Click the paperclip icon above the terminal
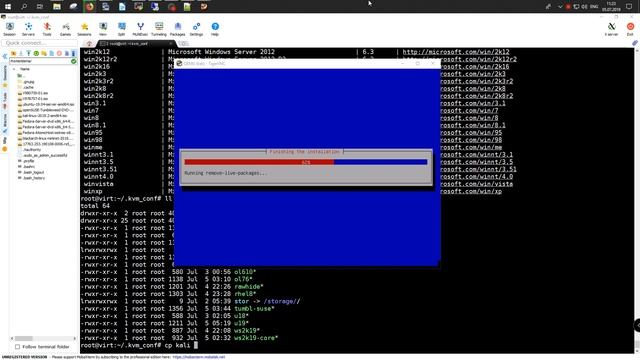 click(x=635, y=43)
